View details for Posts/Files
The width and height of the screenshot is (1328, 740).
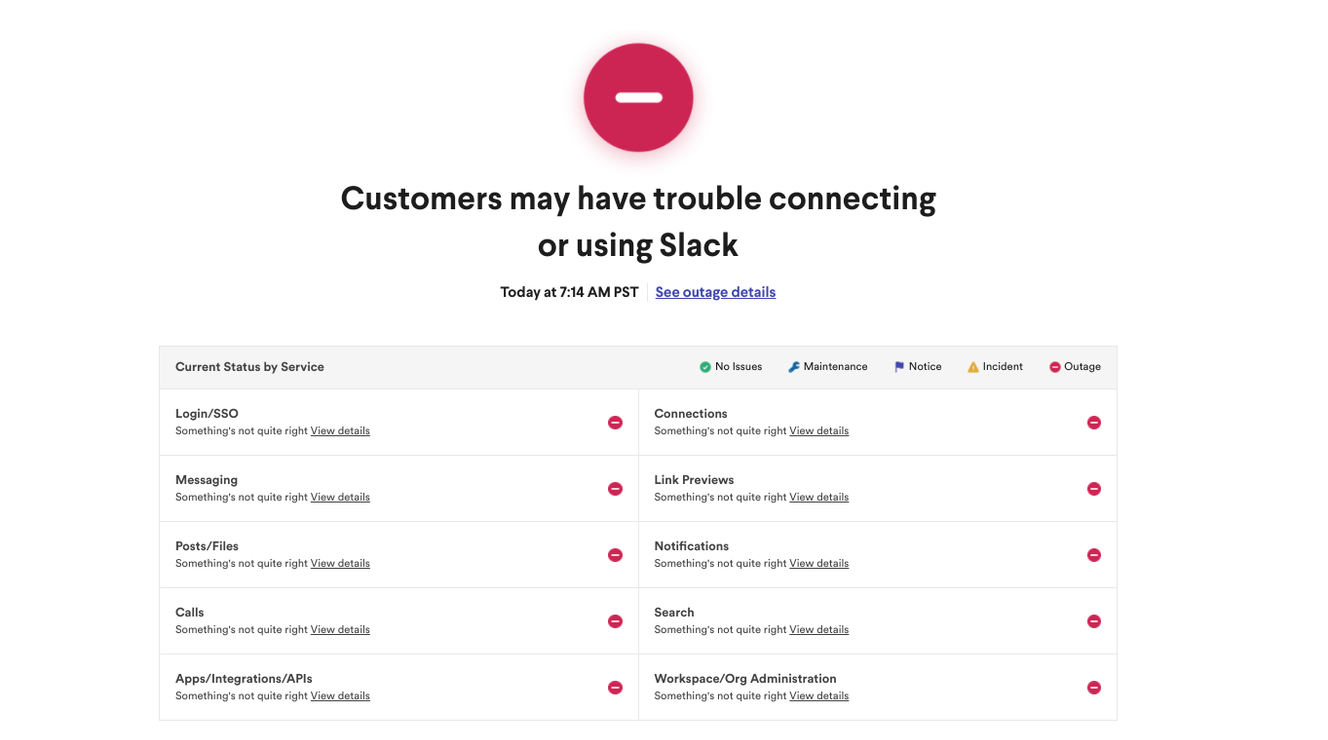pos(340,563)
